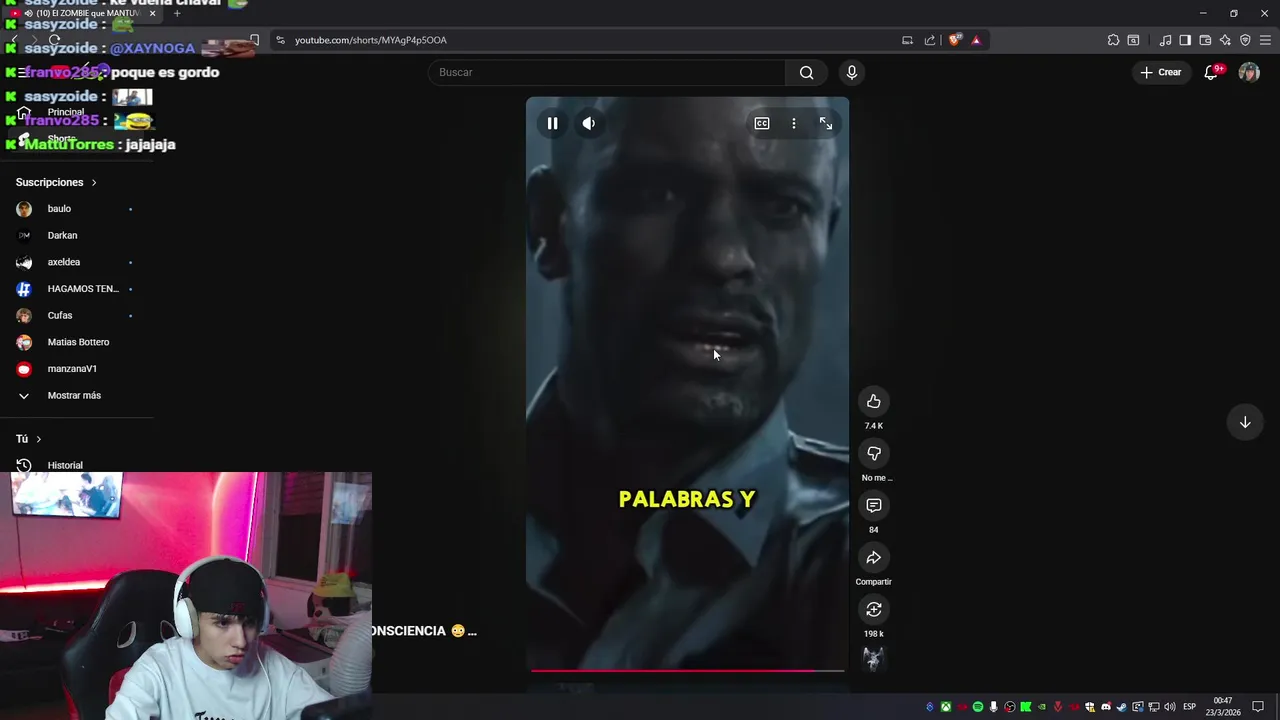The width and height of the screenshot is (1280, 720).
Task: Bookmark this page with bookmark icon
Action: [254, 40]
